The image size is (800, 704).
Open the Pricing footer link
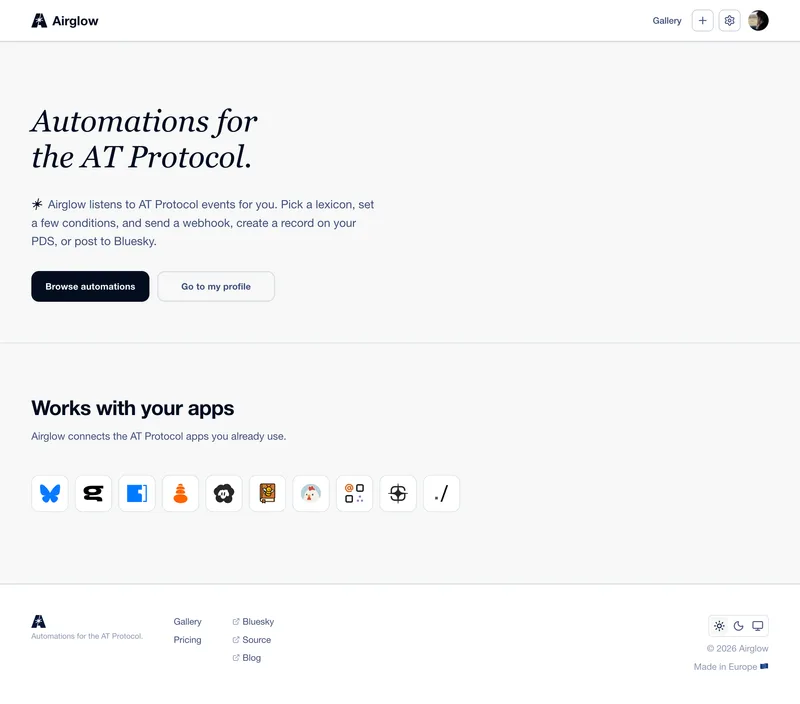tap(187, 640)
